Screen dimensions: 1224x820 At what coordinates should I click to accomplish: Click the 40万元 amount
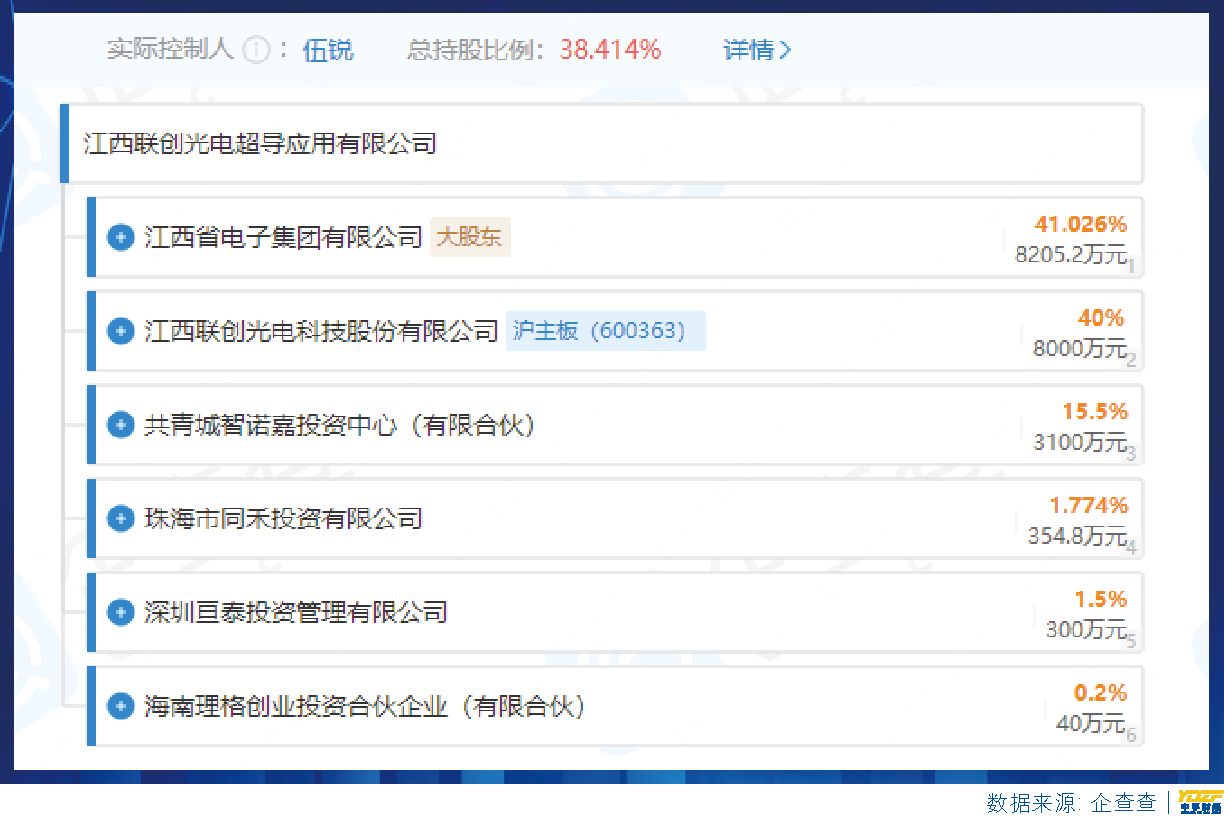click(1091, 723)
